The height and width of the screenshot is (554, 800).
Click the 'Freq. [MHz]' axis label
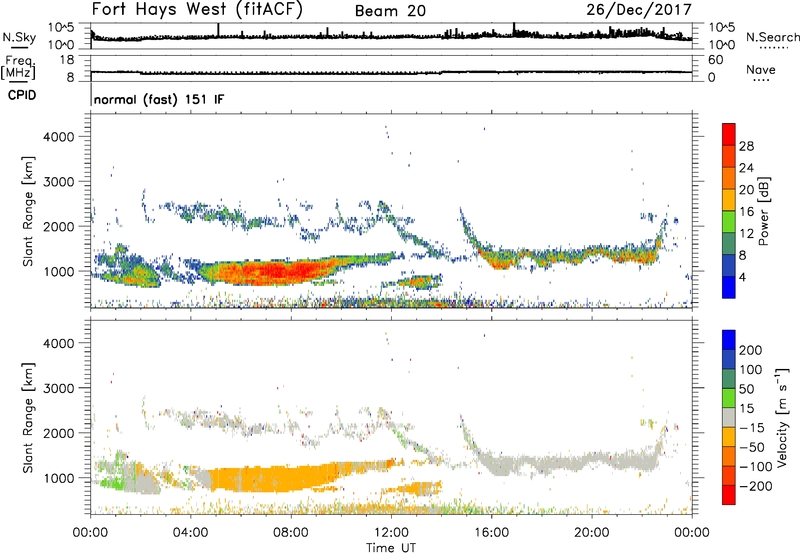pos(18,69)
